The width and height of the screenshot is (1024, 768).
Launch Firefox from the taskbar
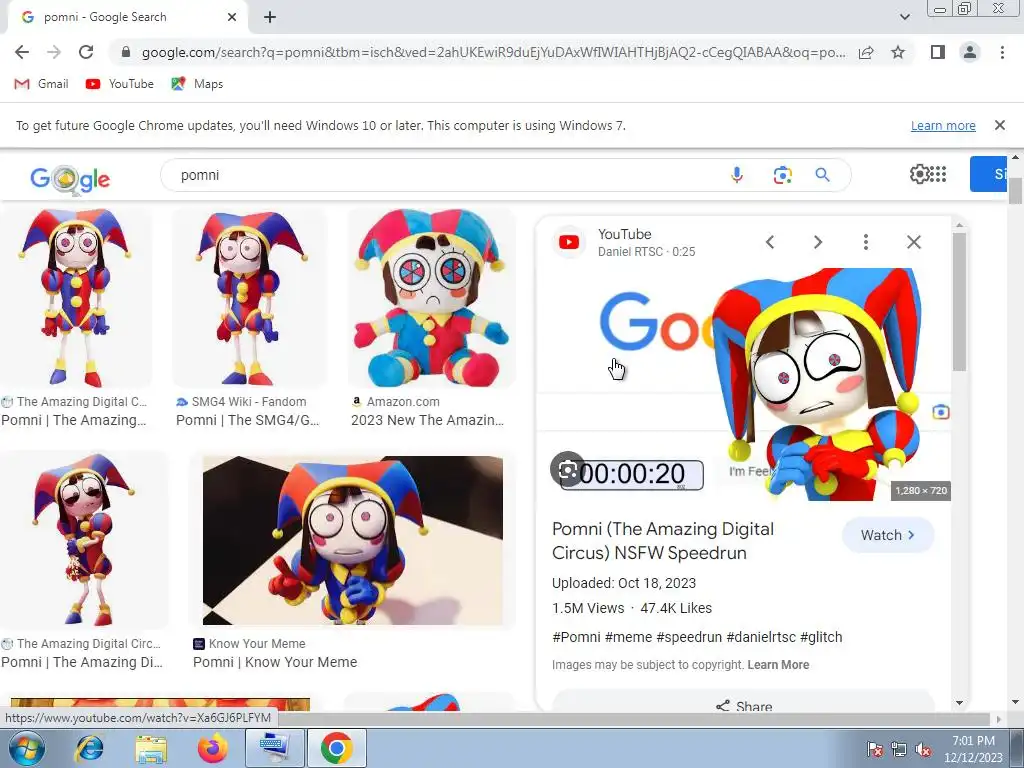click(x=213, y=748)
